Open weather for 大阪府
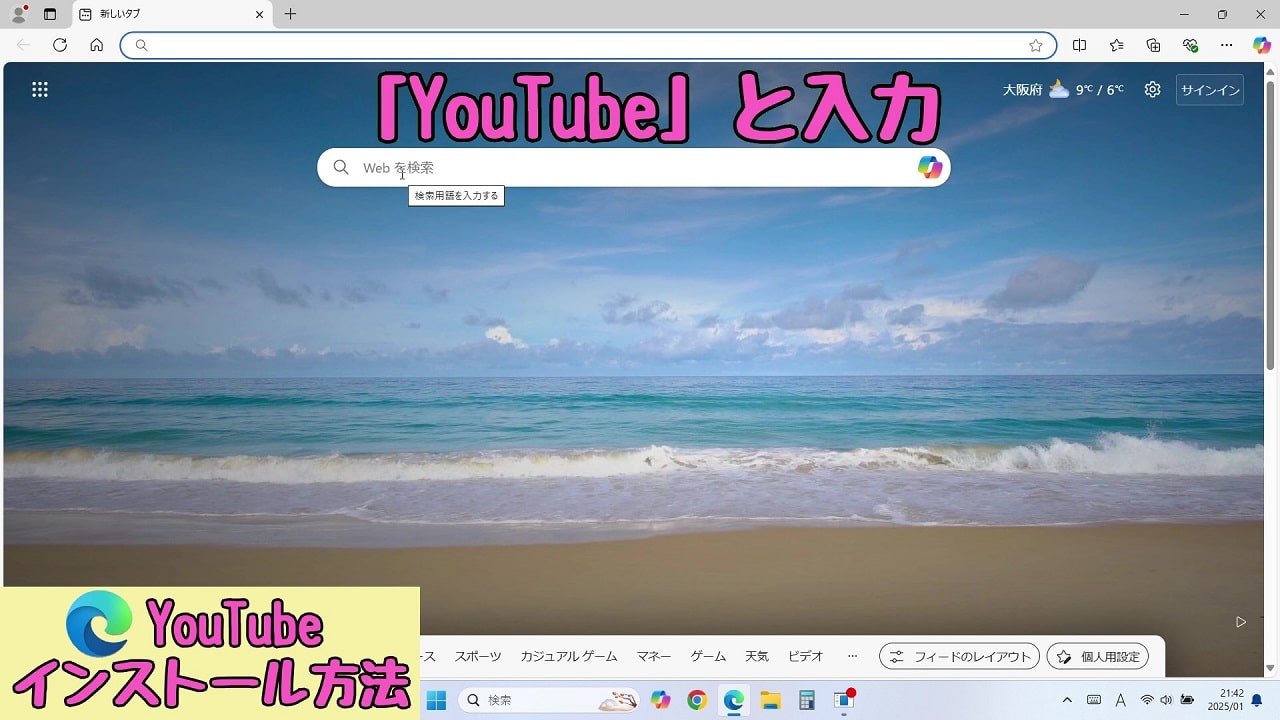 pyautogui.click(x=1063, y=90)
